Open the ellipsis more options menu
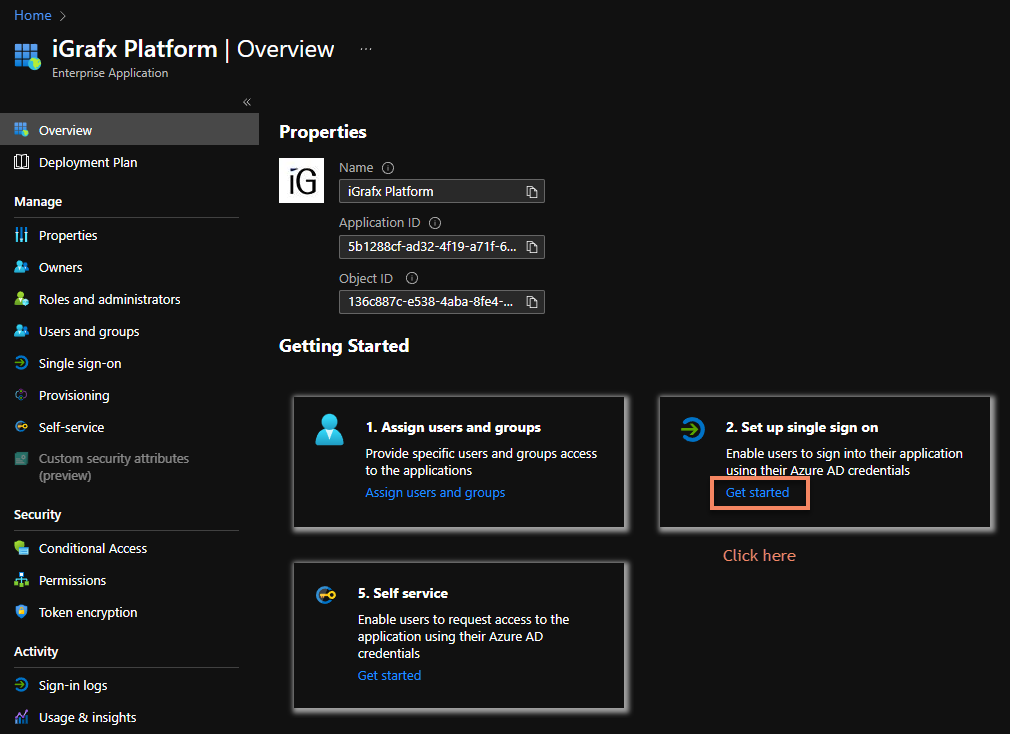1010x734 pixels. [366, 49]
